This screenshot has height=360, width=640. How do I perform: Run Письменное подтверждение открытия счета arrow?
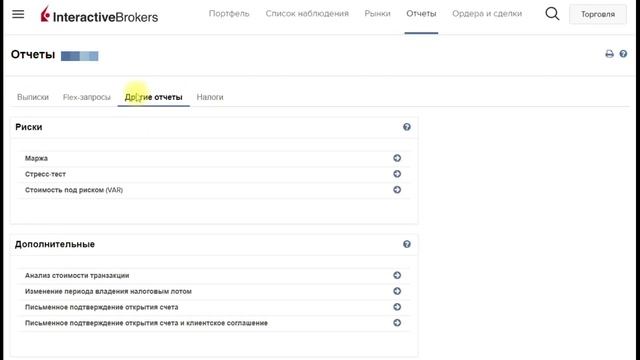tap(397, 307)
